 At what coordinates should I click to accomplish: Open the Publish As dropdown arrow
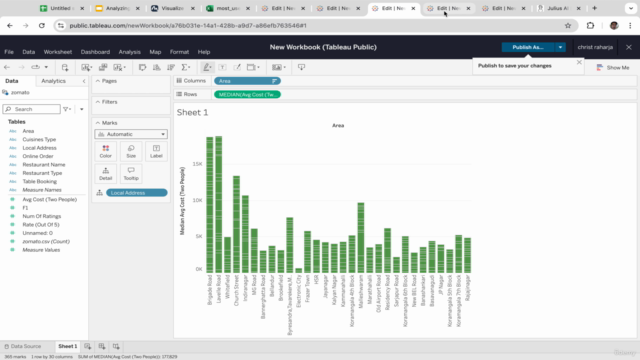[x=560, y=47]
